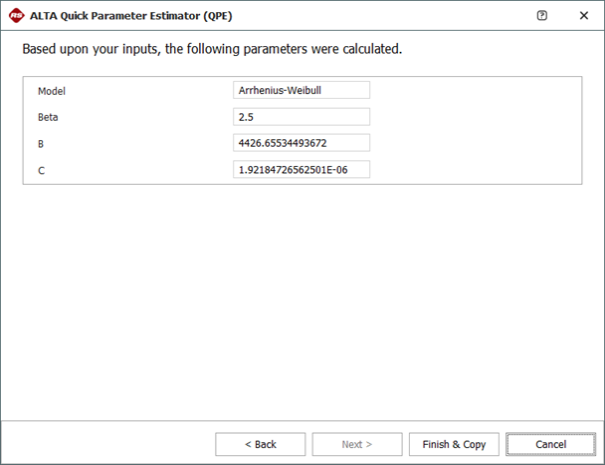Viewport: 605px width, 465px height.
Task: Select the Beta value field containing 2.5
Action: 300,116
